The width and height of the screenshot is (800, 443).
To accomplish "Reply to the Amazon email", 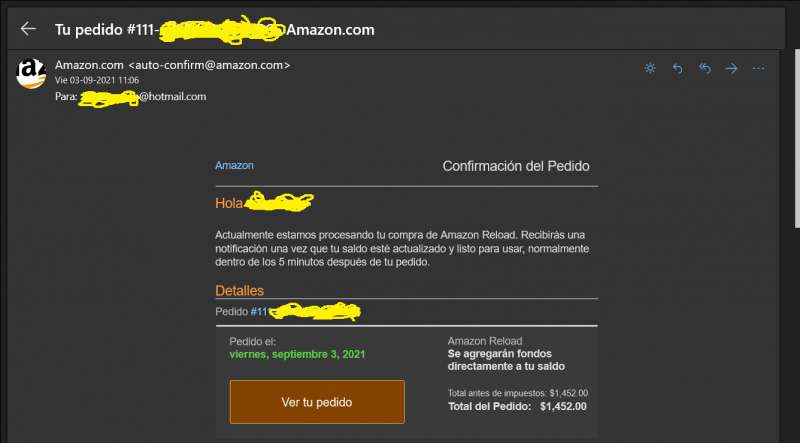I will pyautogui.click(x=678, y=68).
